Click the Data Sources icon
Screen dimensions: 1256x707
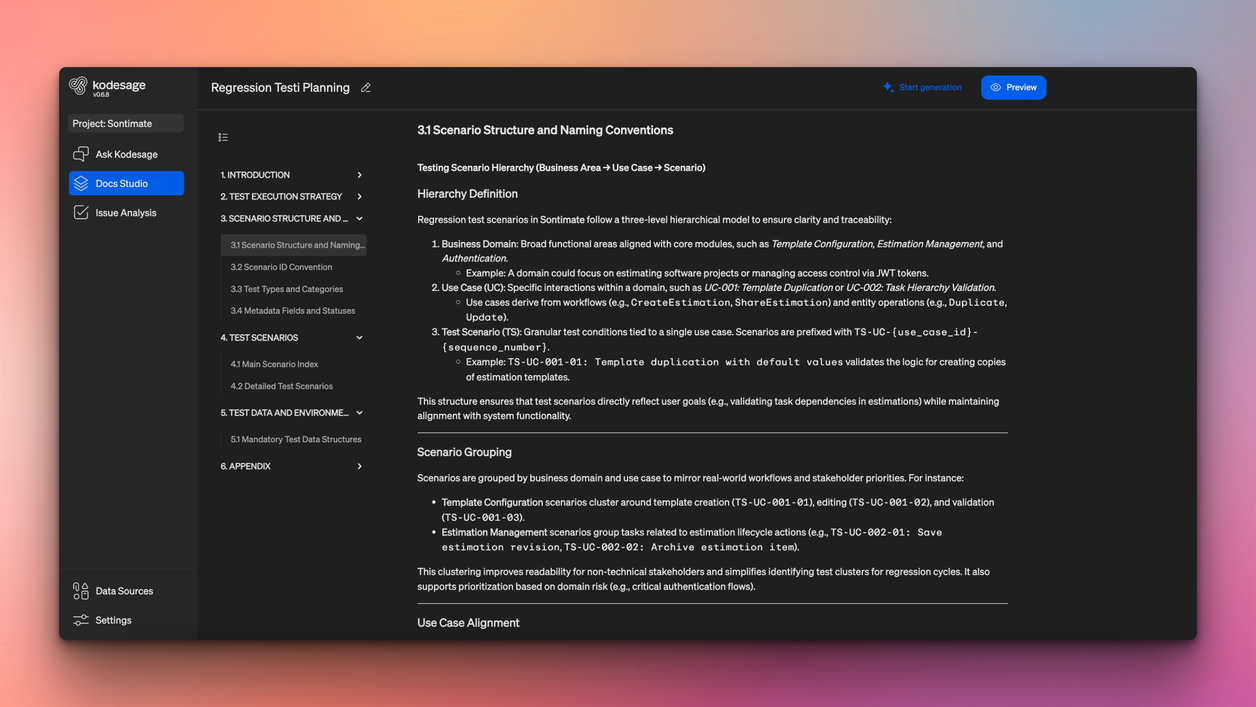point(80,590)
